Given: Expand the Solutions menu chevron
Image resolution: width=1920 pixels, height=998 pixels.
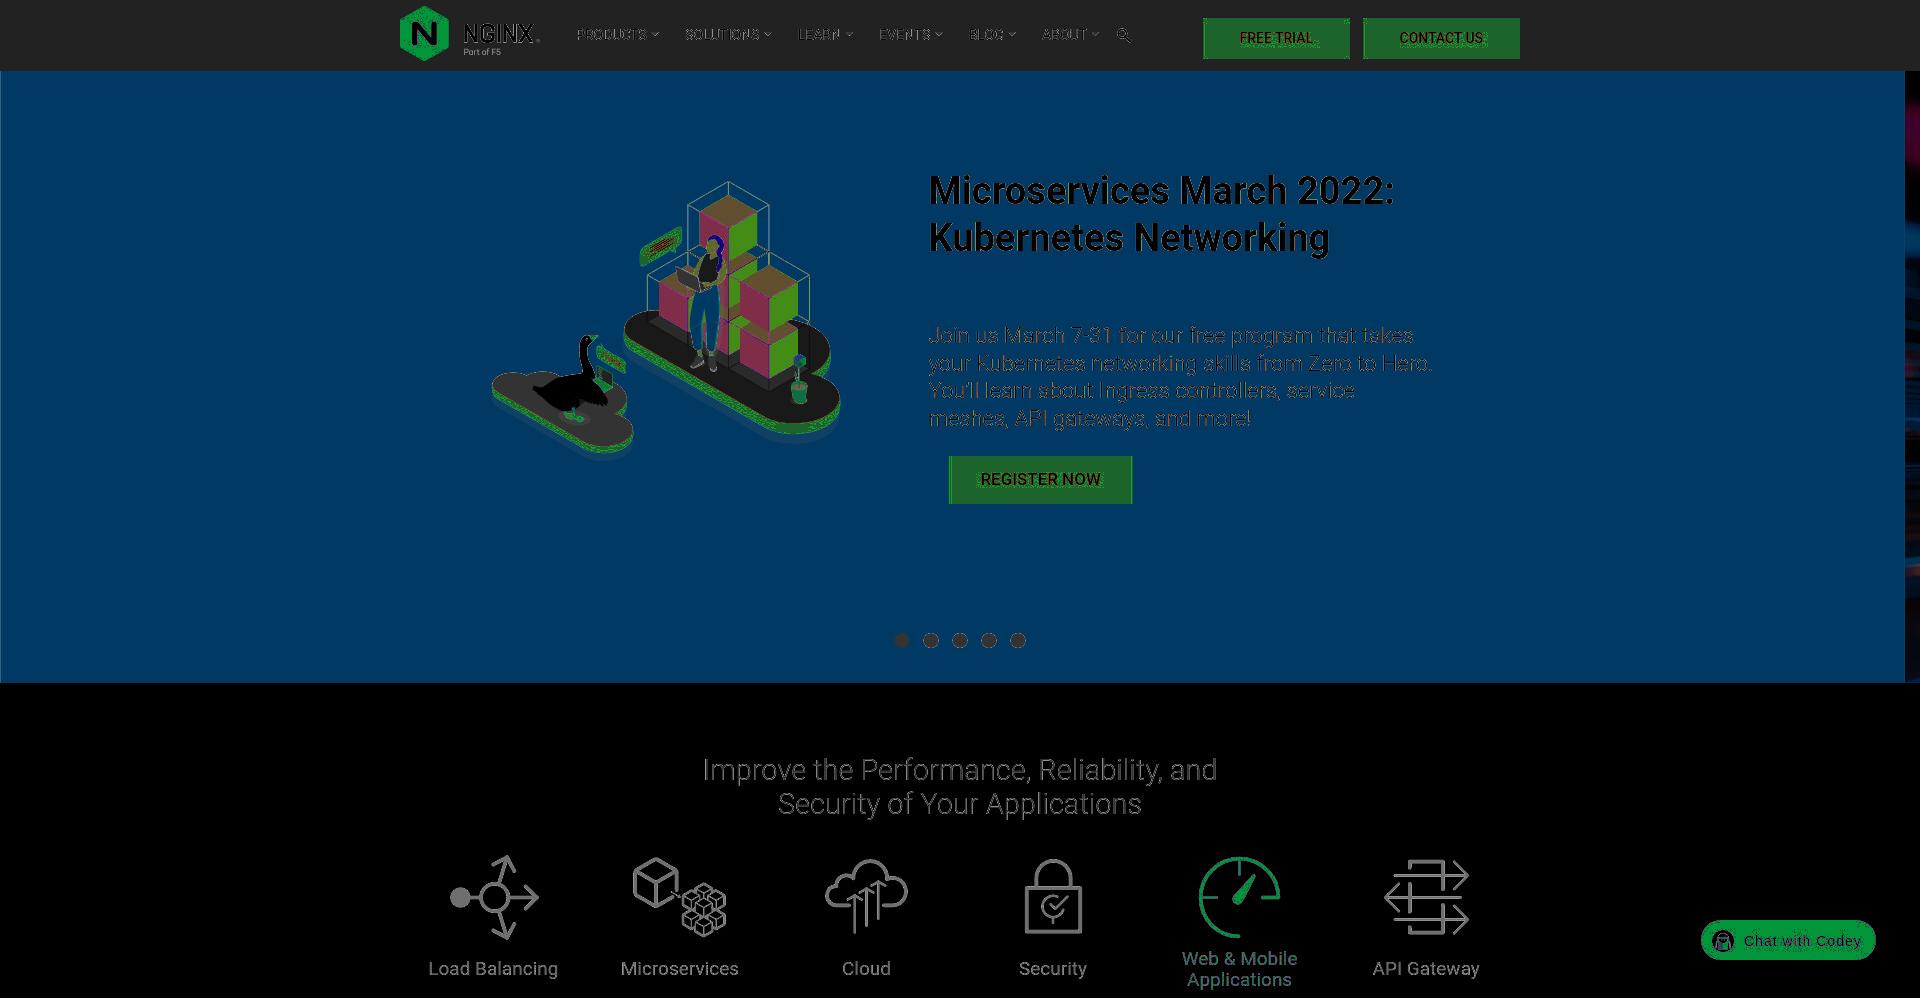Looking at the screenshot, I should pos(768,35).
